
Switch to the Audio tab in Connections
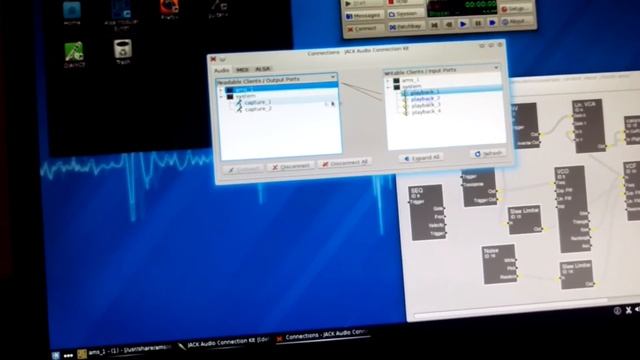[x=222, y=71]
